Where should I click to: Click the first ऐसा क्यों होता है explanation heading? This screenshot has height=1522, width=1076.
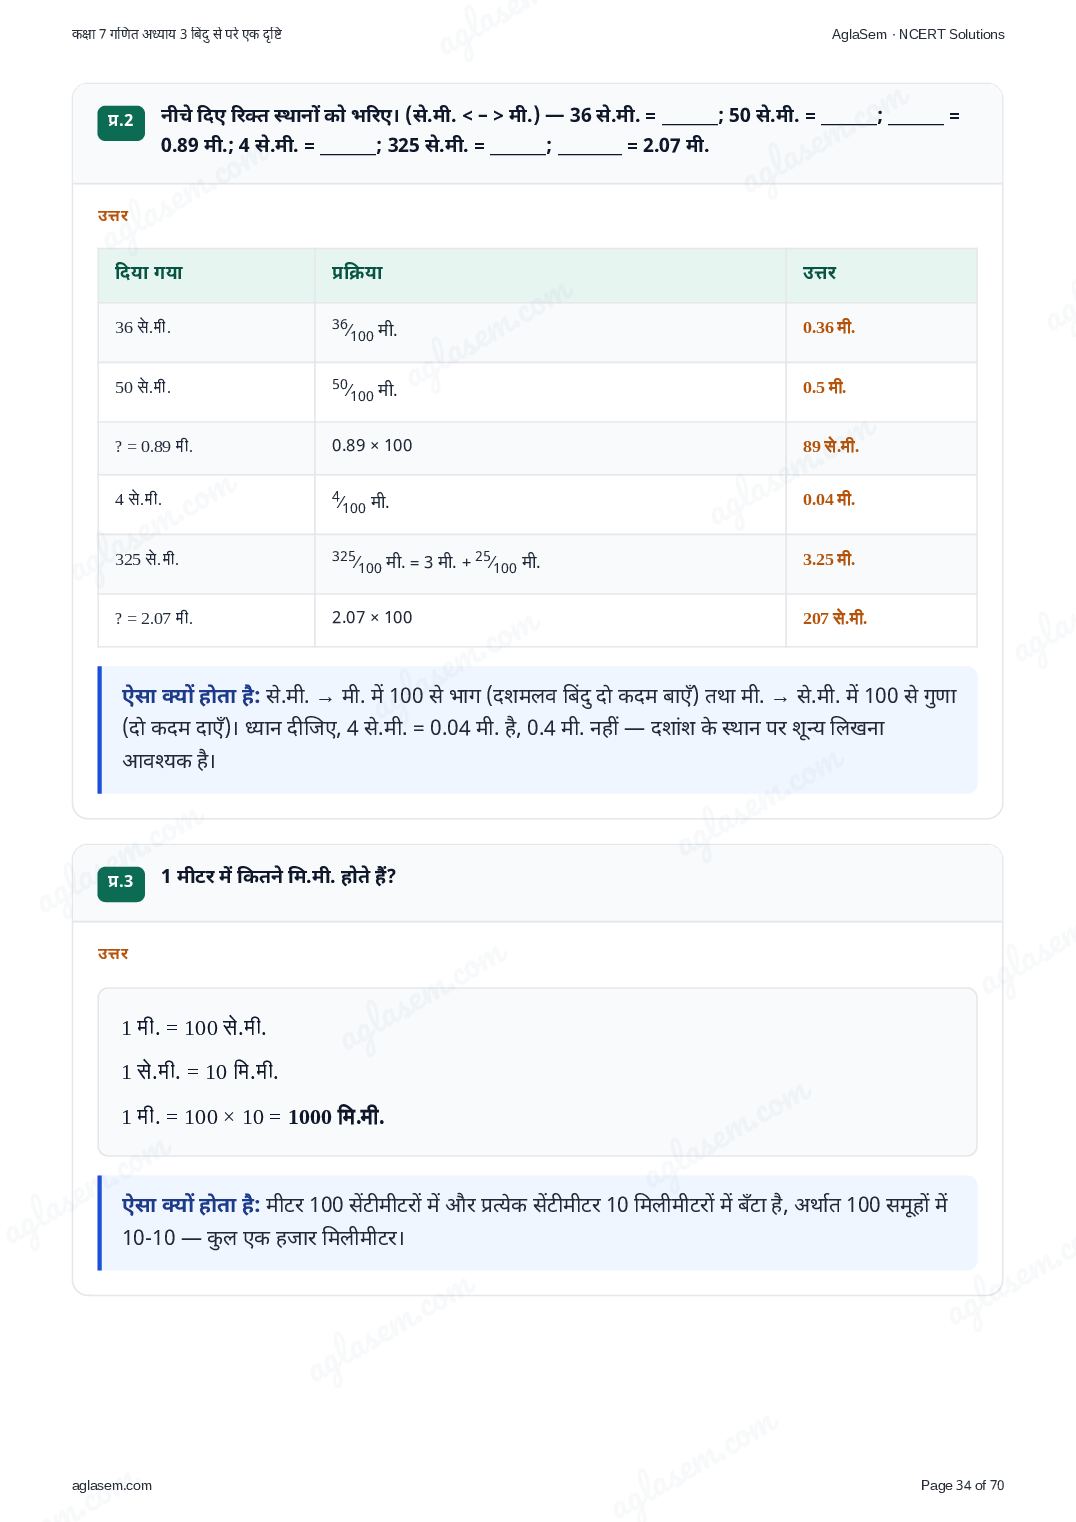click(x=191, y=696)
